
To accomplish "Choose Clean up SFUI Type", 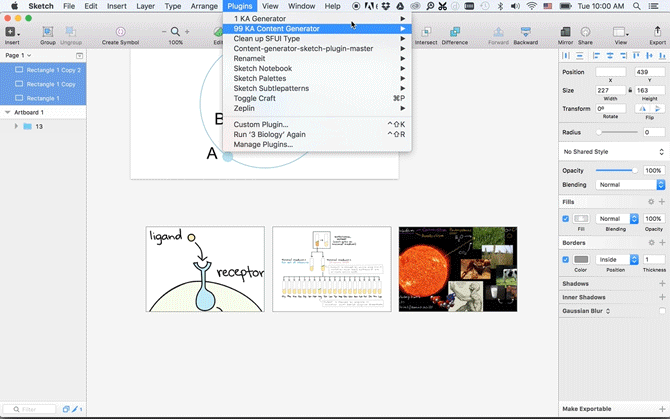I will (x=317, y=38).
